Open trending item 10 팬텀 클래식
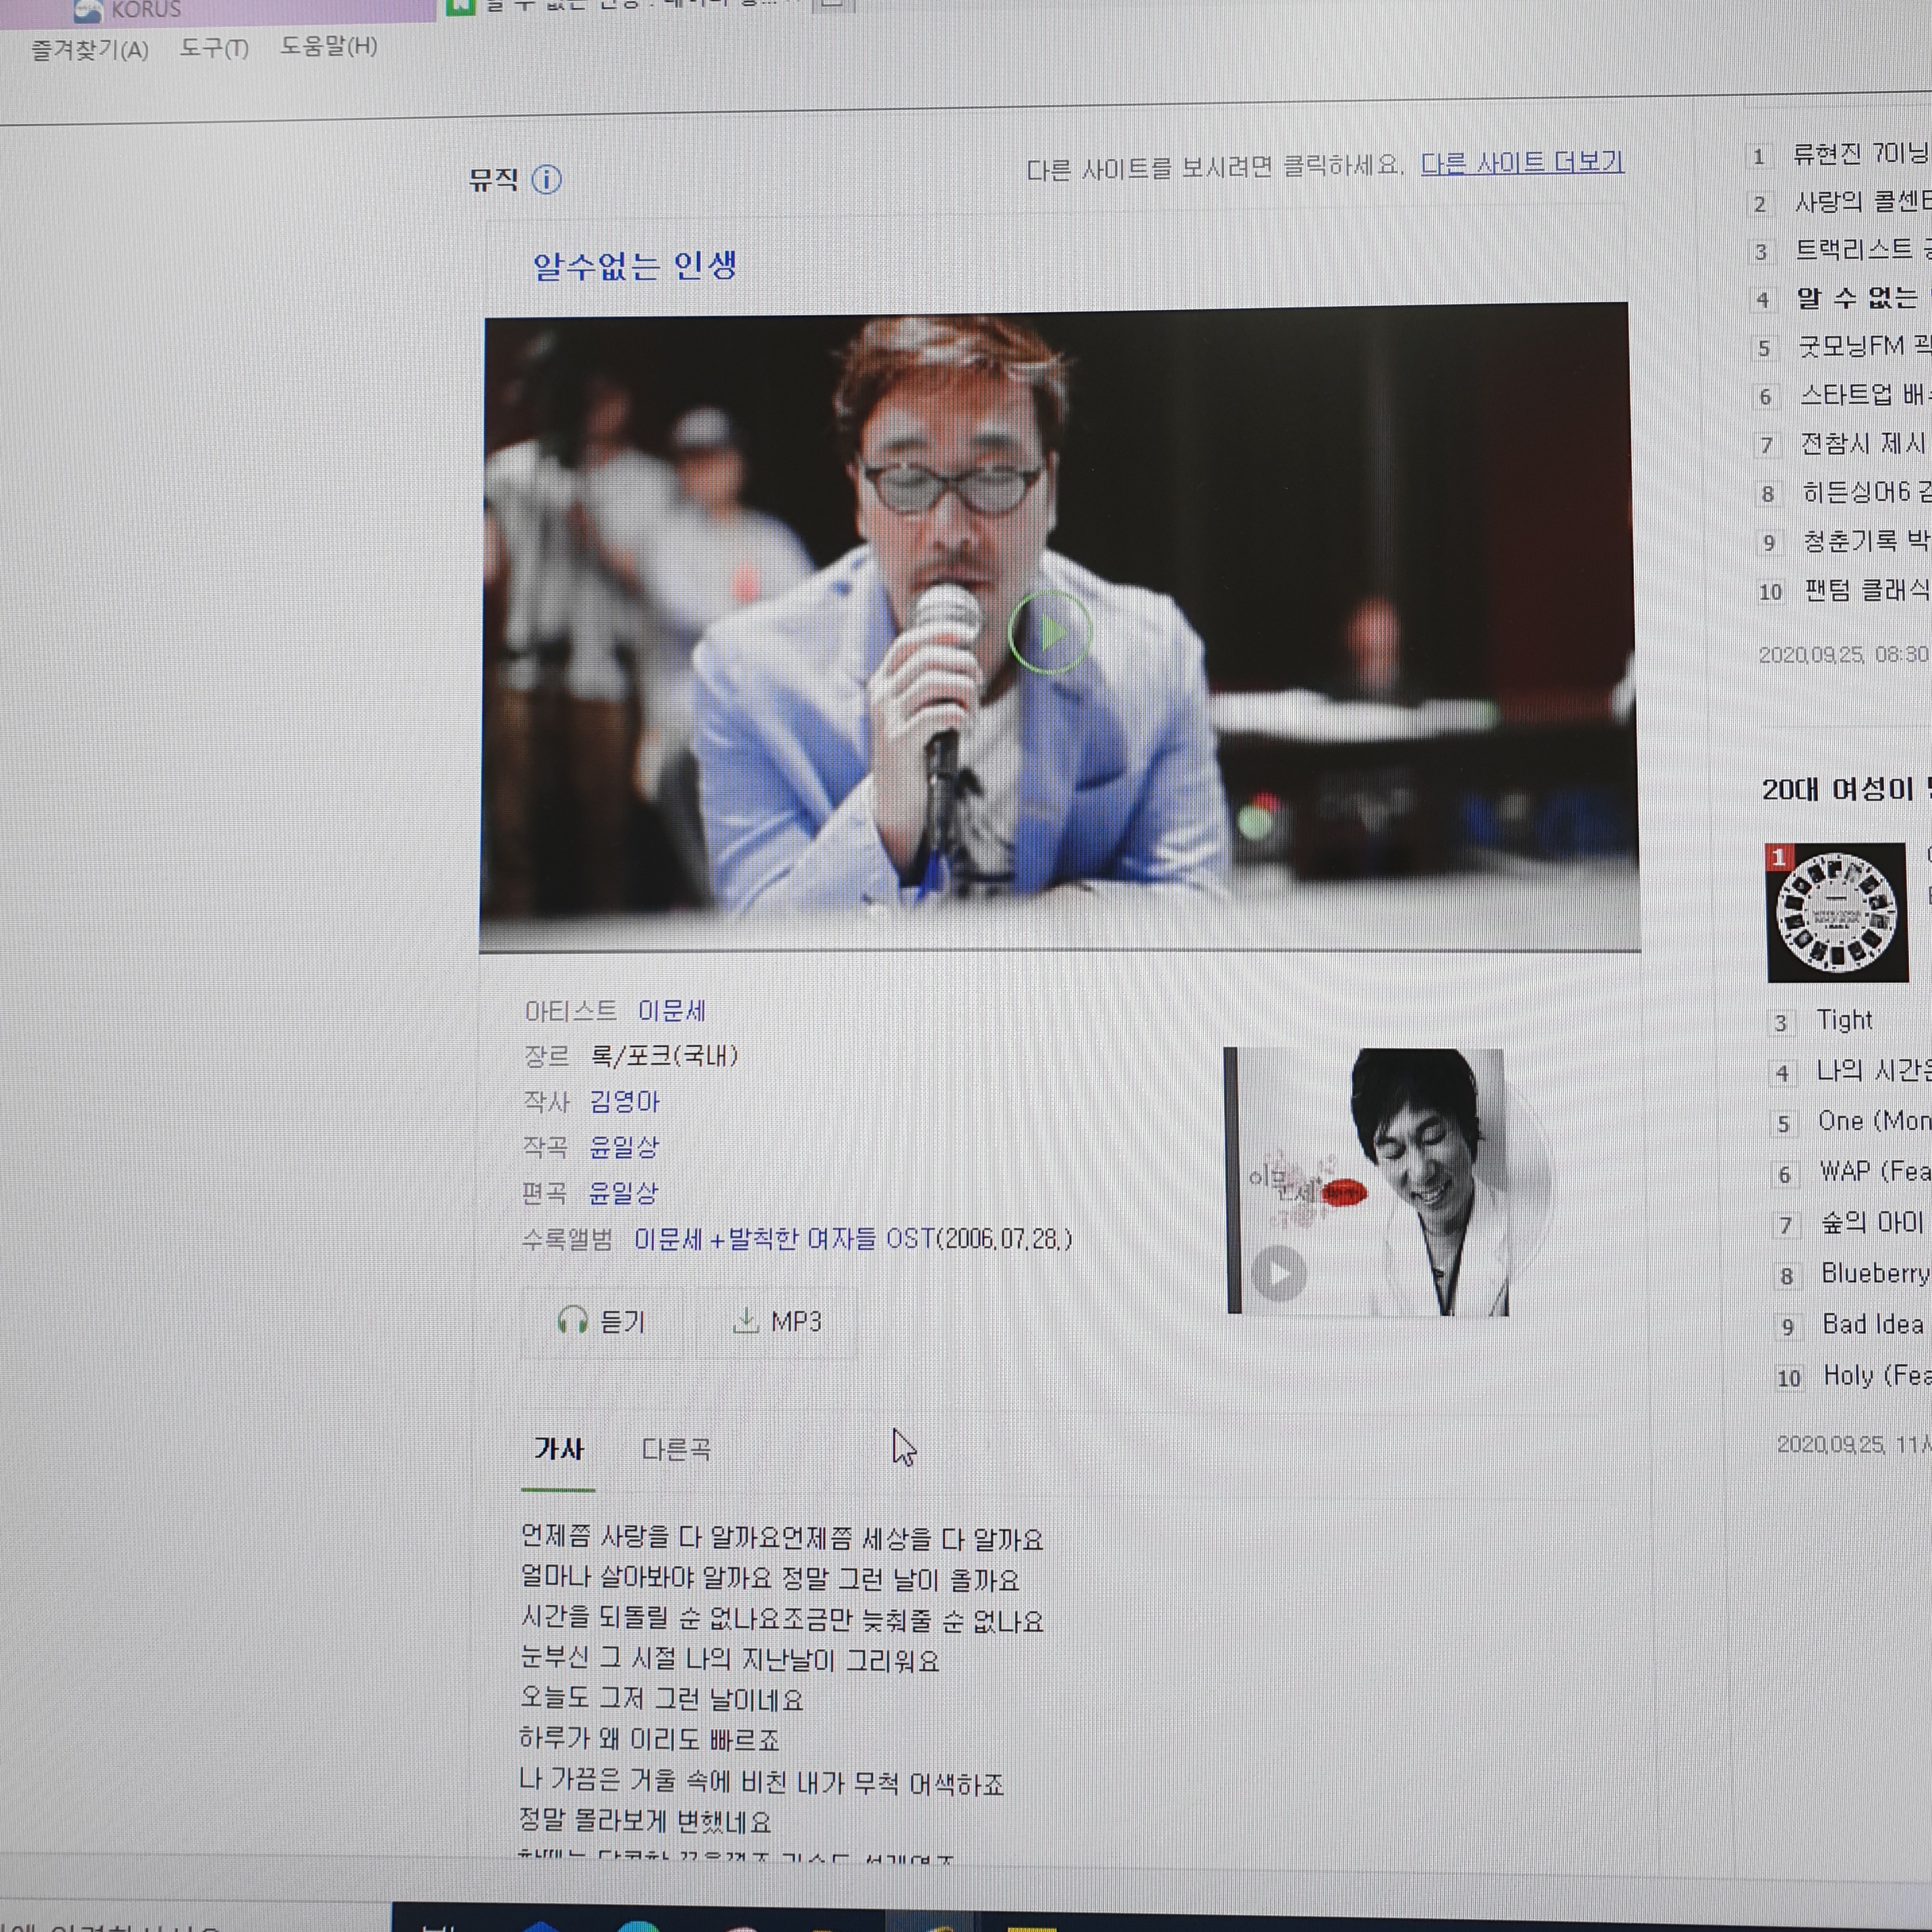 pyautogui.click(x=1868, y=590)
